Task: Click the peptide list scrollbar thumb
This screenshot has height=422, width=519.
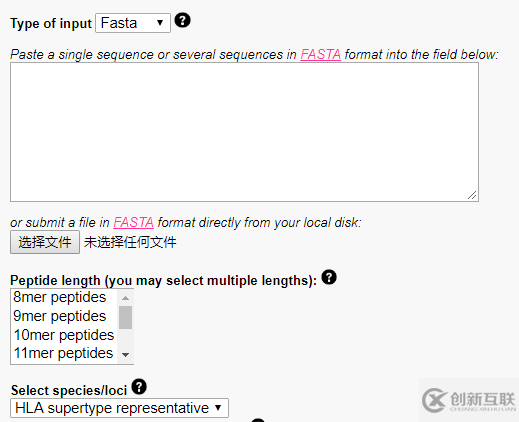Action: tap(125, 317)
